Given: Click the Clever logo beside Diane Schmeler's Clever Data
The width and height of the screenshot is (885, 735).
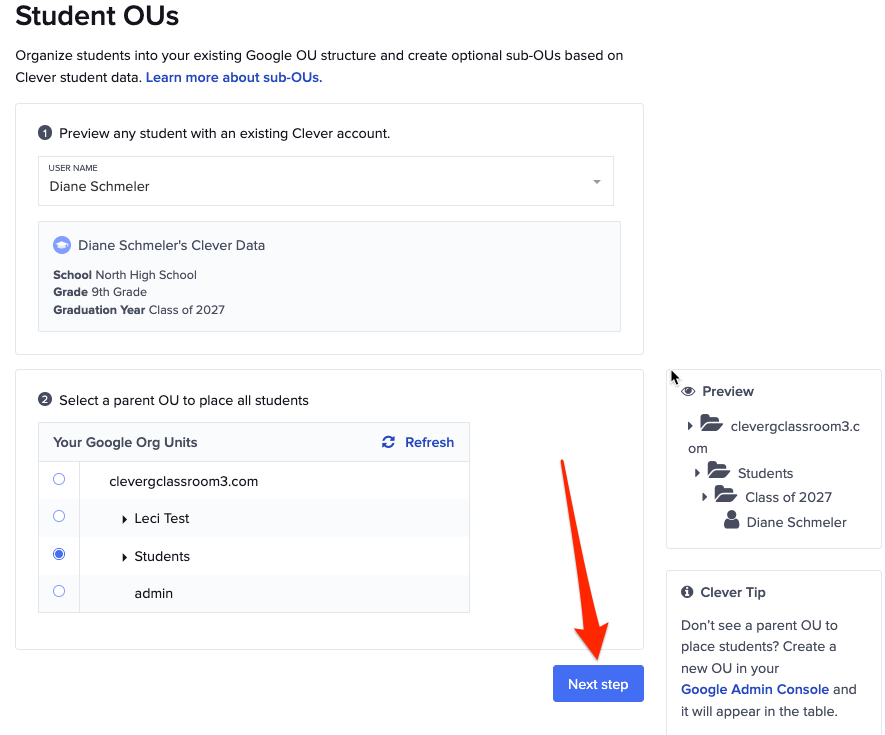Looking at the screenshot, I should 62,244.
